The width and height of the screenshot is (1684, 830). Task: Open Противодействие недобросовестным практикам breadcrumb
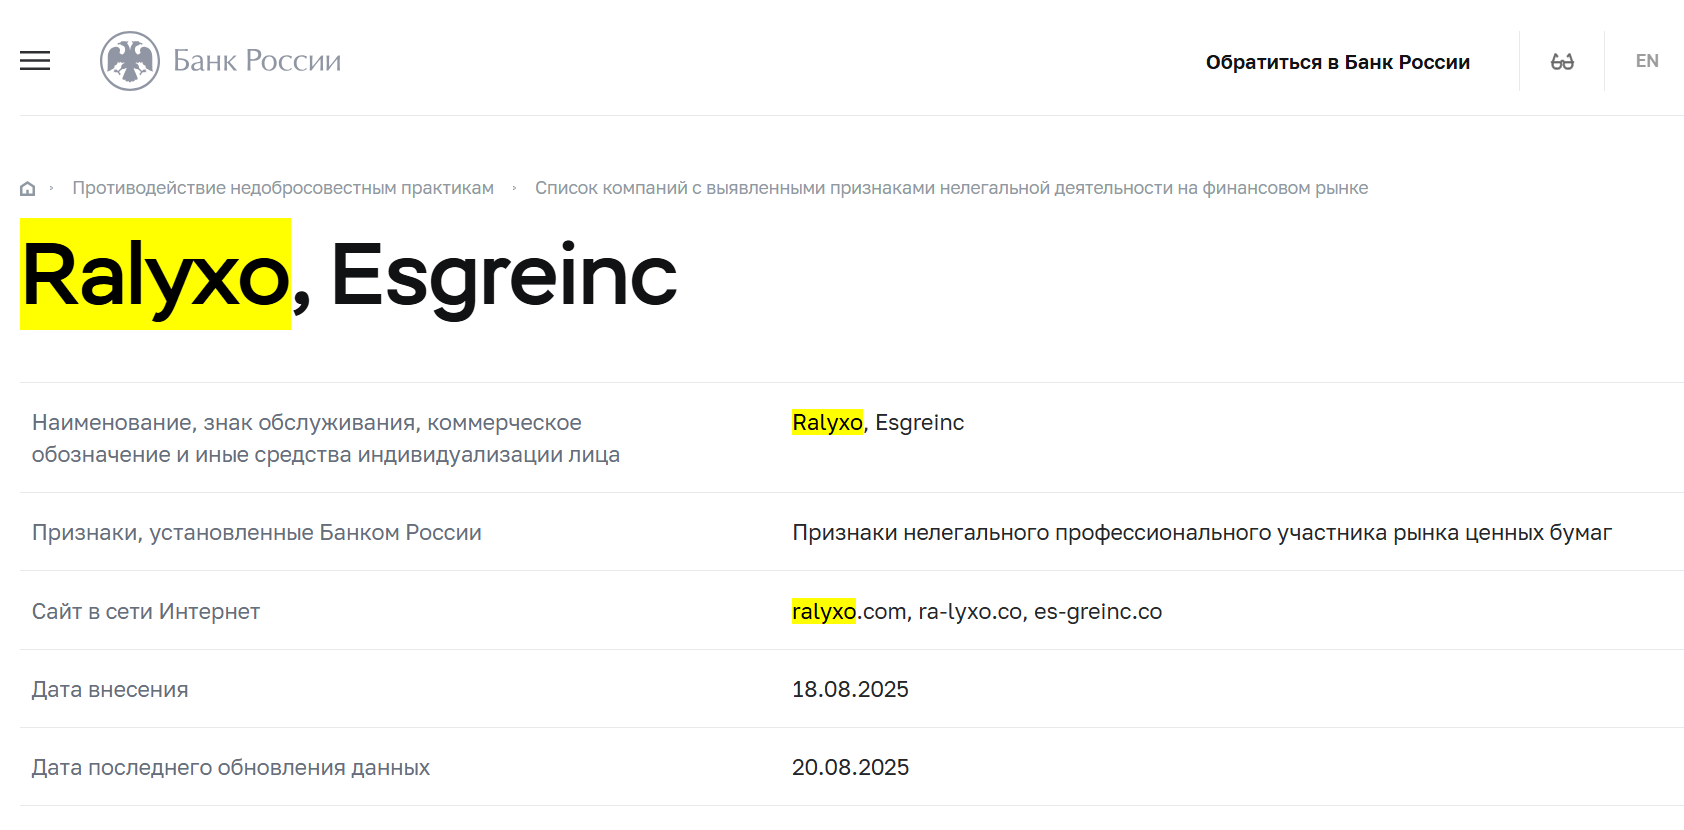click(283, 188)
